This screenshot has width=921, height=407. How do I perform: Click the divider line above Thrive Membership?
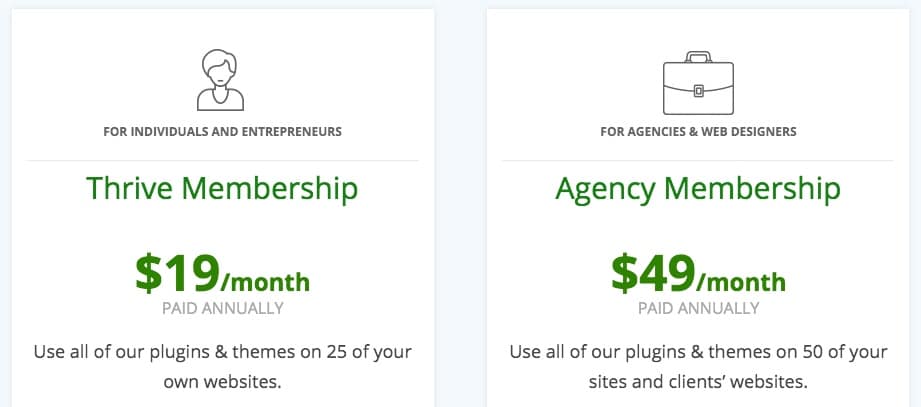(x=222, y=160)
